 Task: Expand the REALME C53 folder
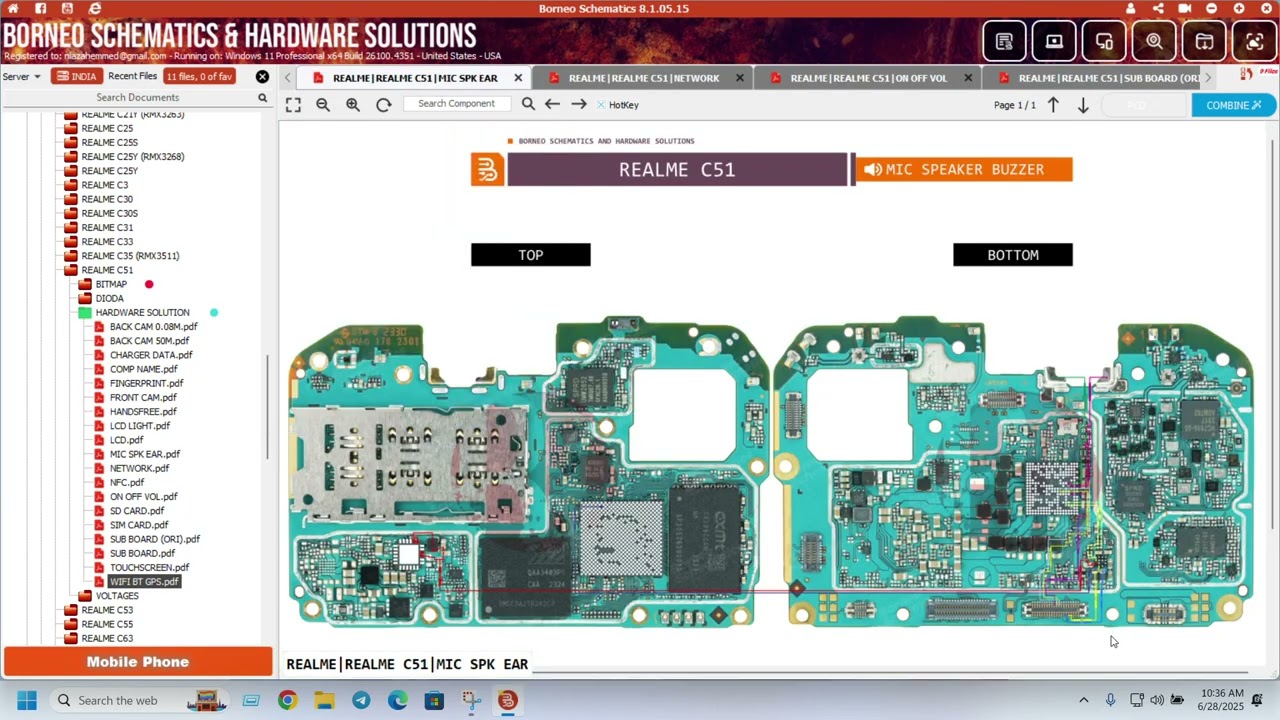(x=70, y=610)
